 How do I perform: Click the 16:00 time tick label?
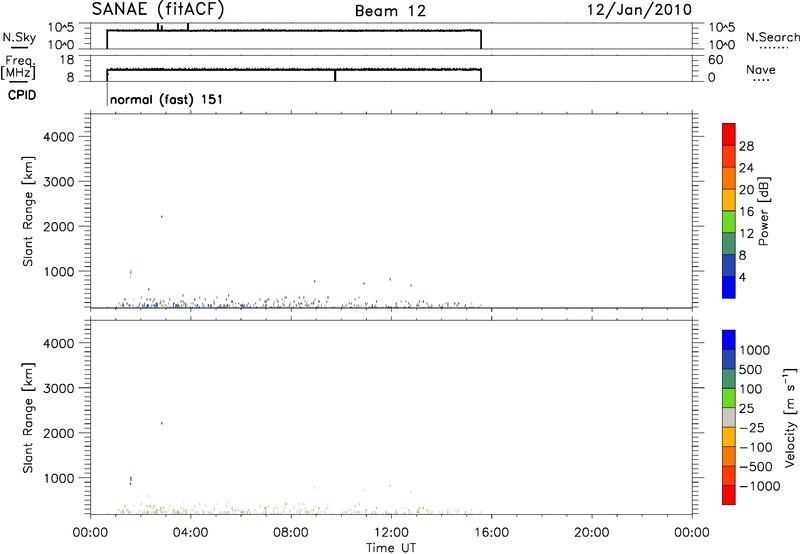[x=491, y=533]
